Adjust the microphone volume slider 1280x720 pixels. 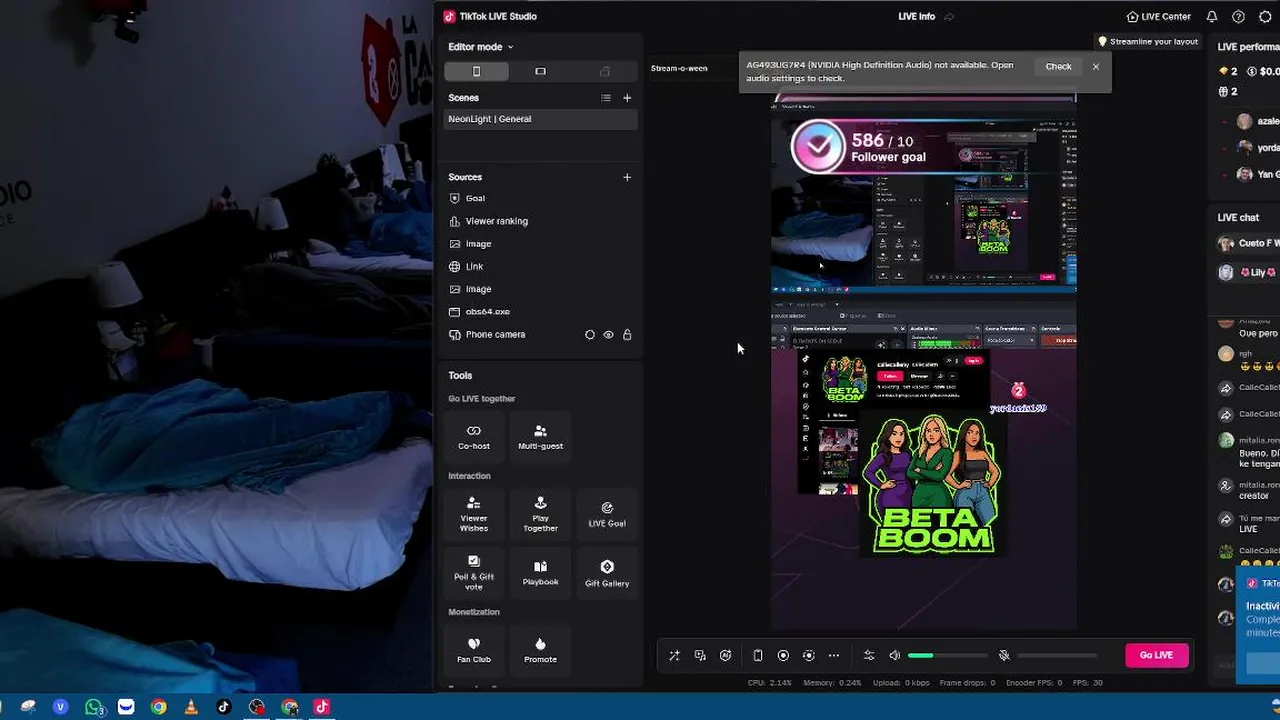1057,656
